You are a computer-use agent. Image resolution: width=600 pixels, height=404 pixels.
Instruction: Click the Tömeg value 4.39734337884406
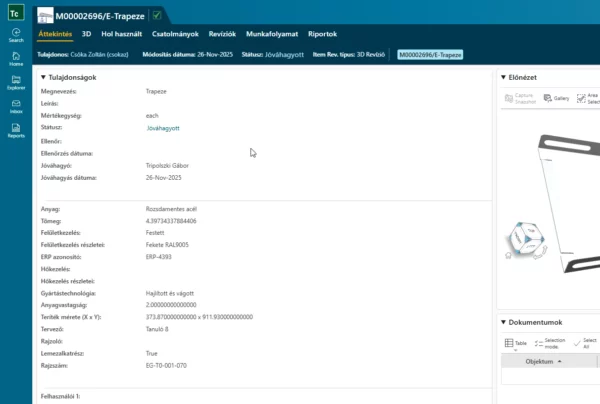171,221
